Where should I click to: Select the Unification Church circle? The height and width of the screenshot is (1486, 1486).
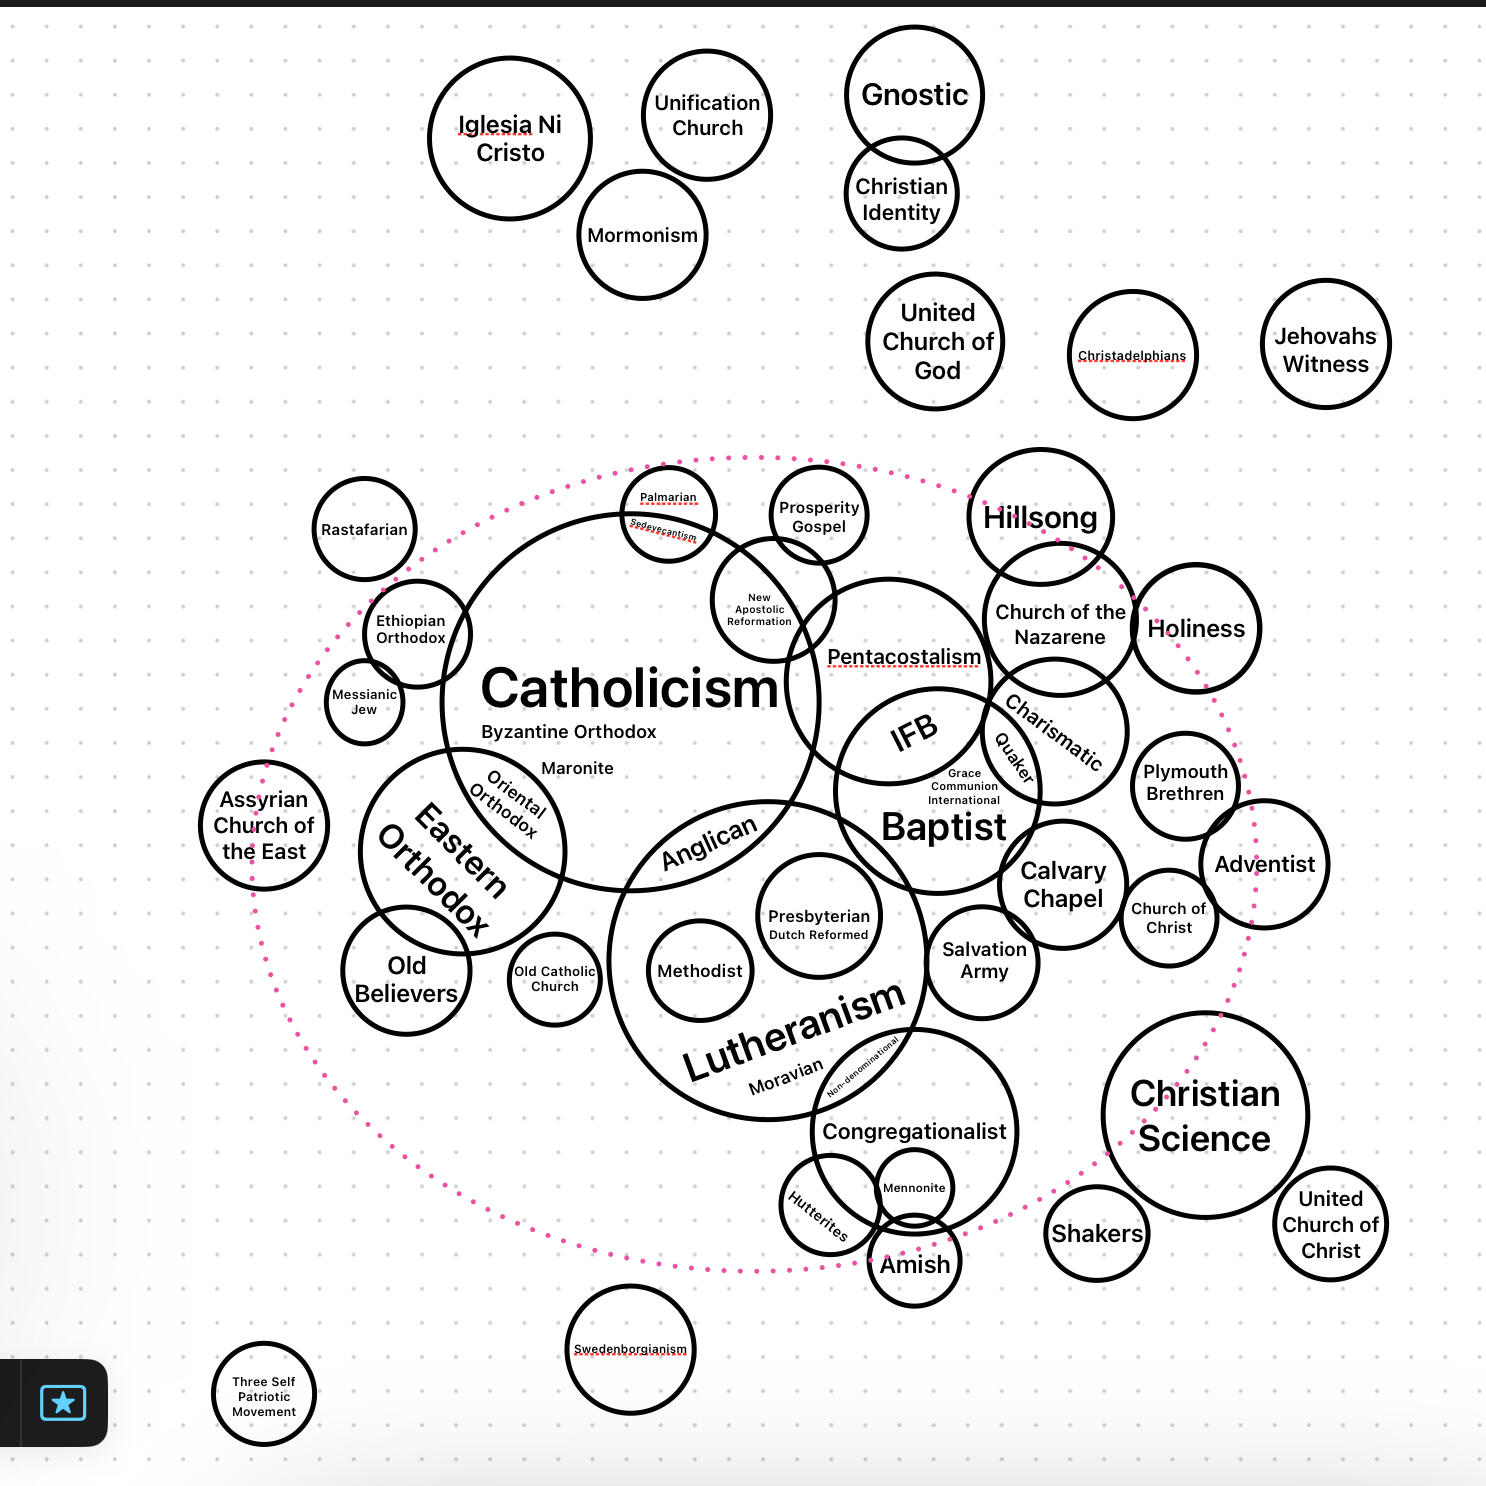707,115
